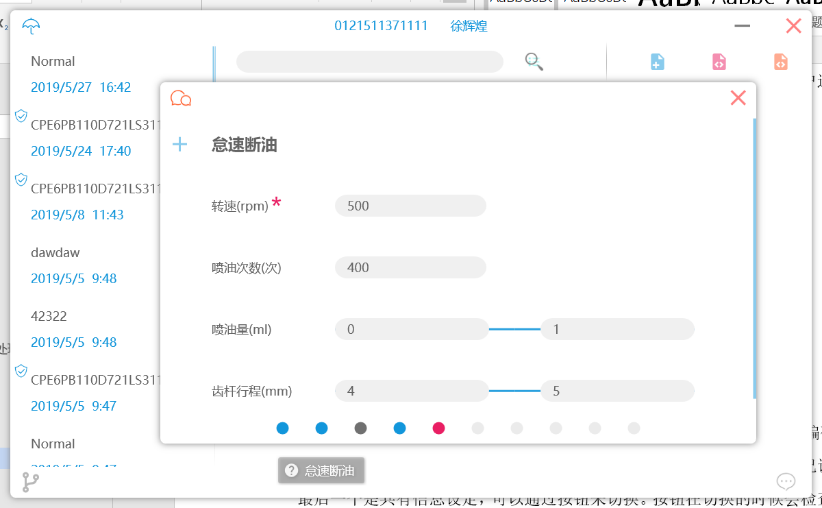This screenshot has width=822, height=508.
Task: Select the red page dot
Action: (x=439, y=428)
